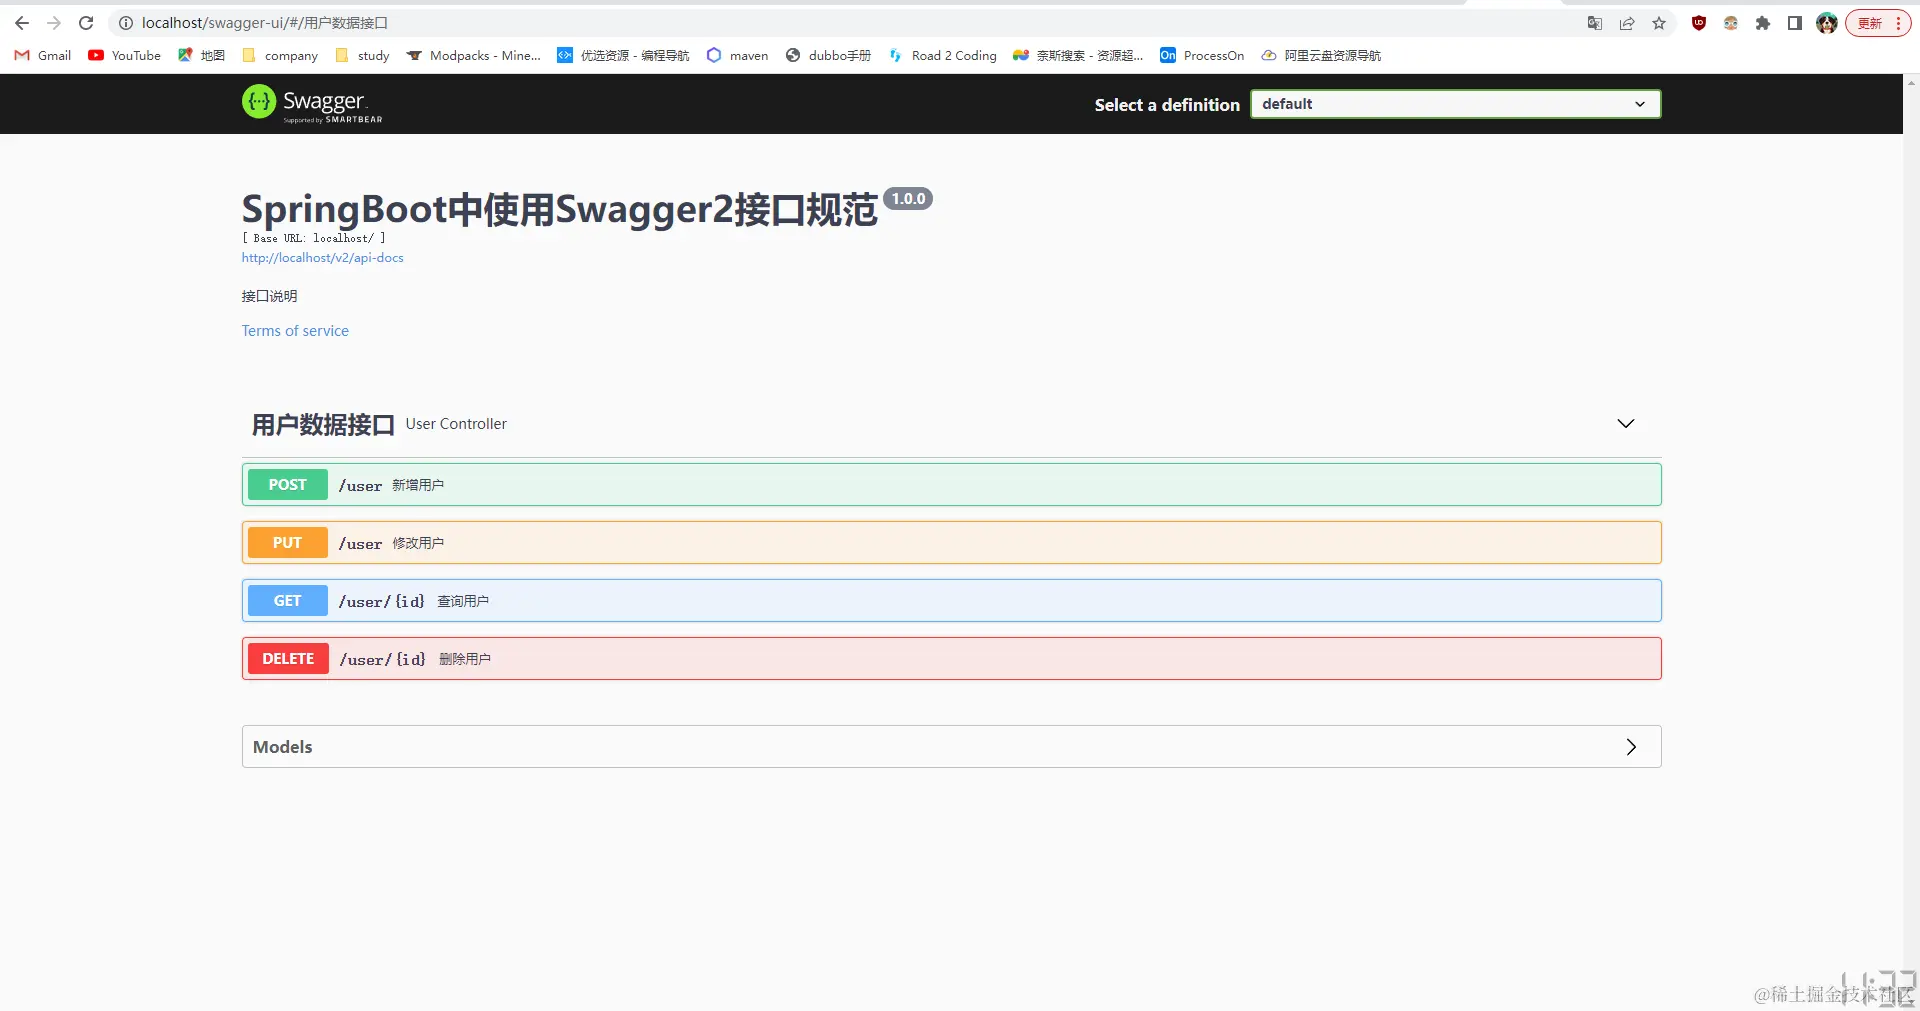Expand the PUT /user 修改用户 operation
This screenshot has height=1011, width=1920.
click(x=951, y=543)
